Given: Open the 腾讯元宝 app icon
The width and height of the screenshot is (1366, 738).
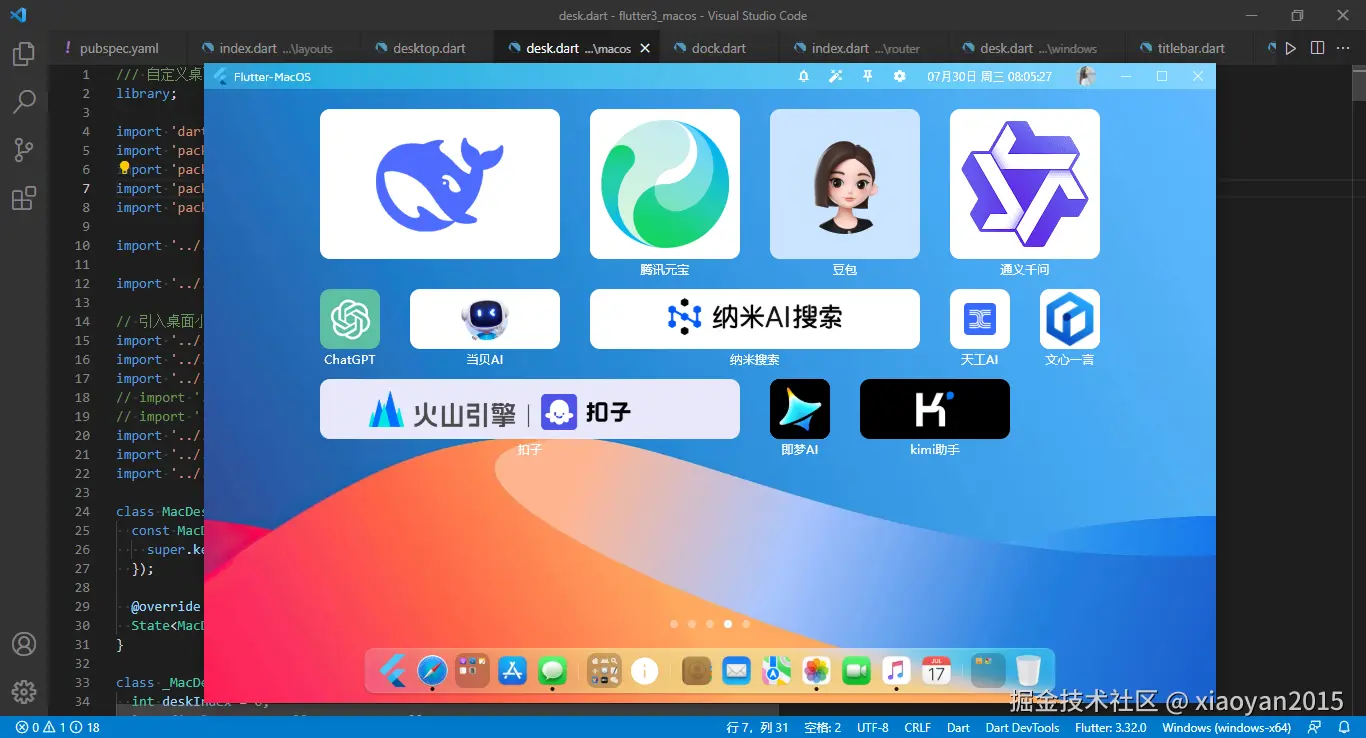Looking at the screenshot, I should [x=664, y=183].
